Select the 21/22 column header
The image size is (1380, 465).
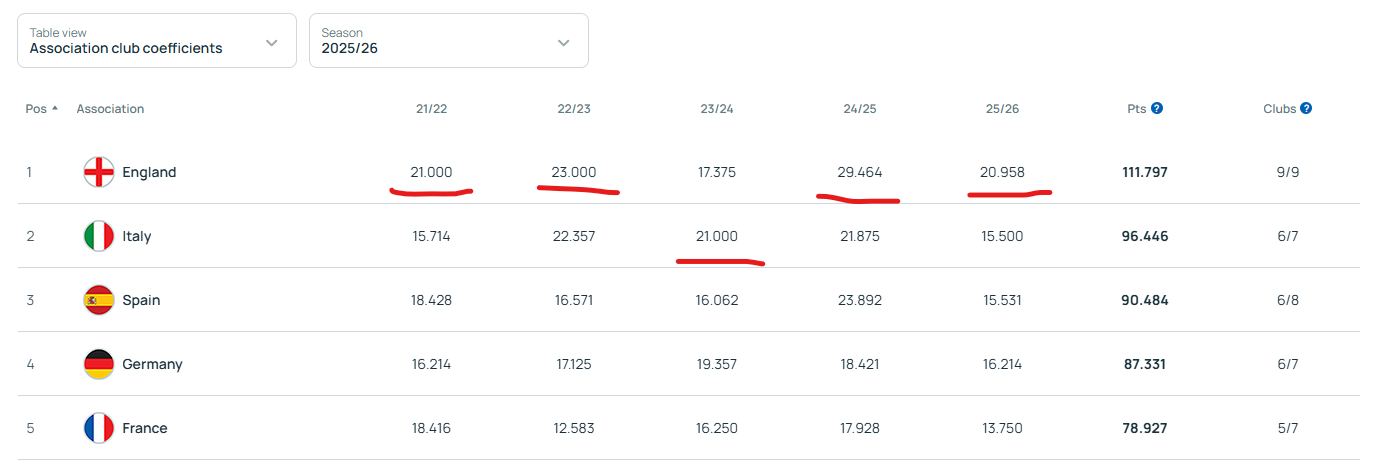(x=431, y=109)
